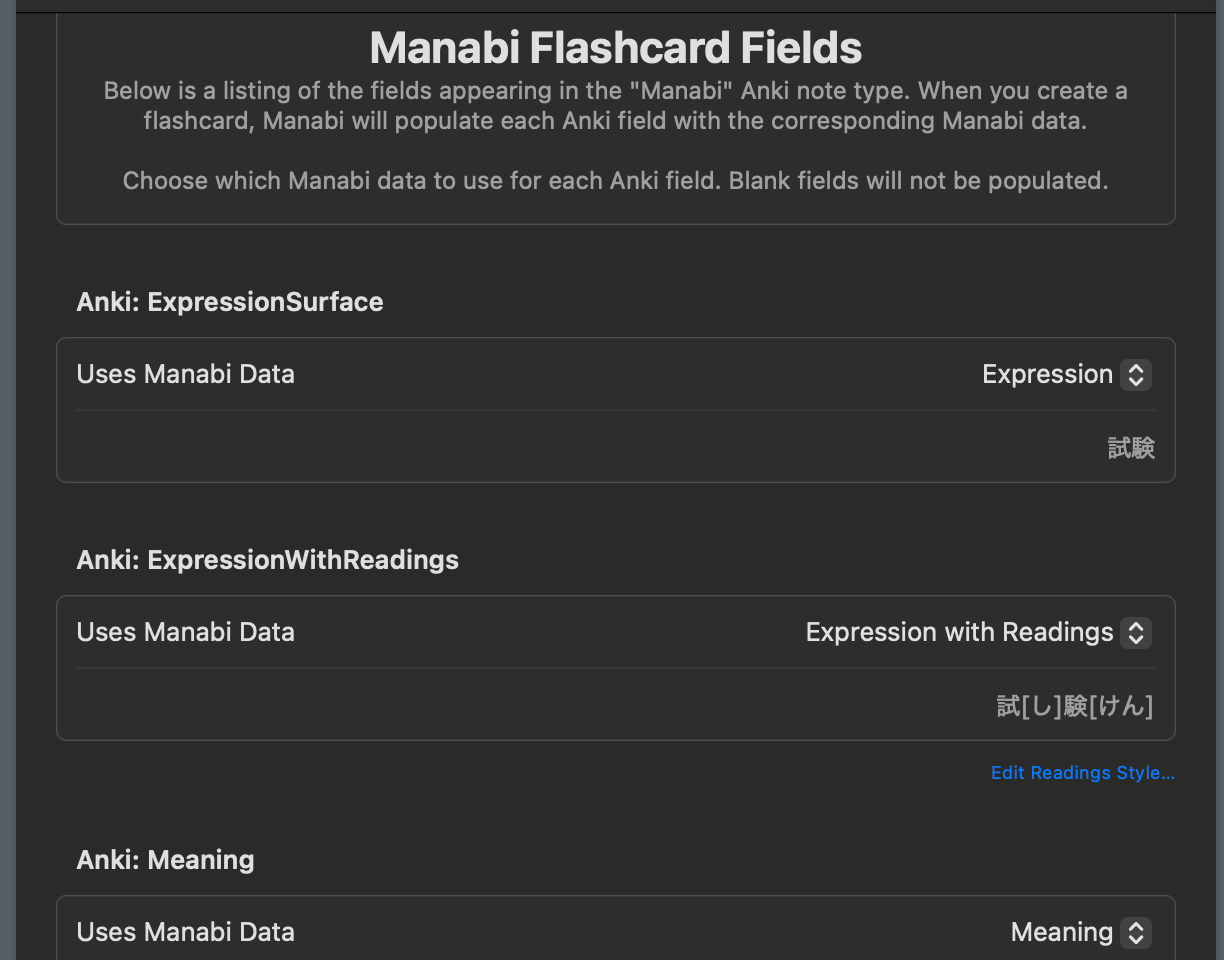Select the Anki: Meaning heading

click(x=165, y=860)
